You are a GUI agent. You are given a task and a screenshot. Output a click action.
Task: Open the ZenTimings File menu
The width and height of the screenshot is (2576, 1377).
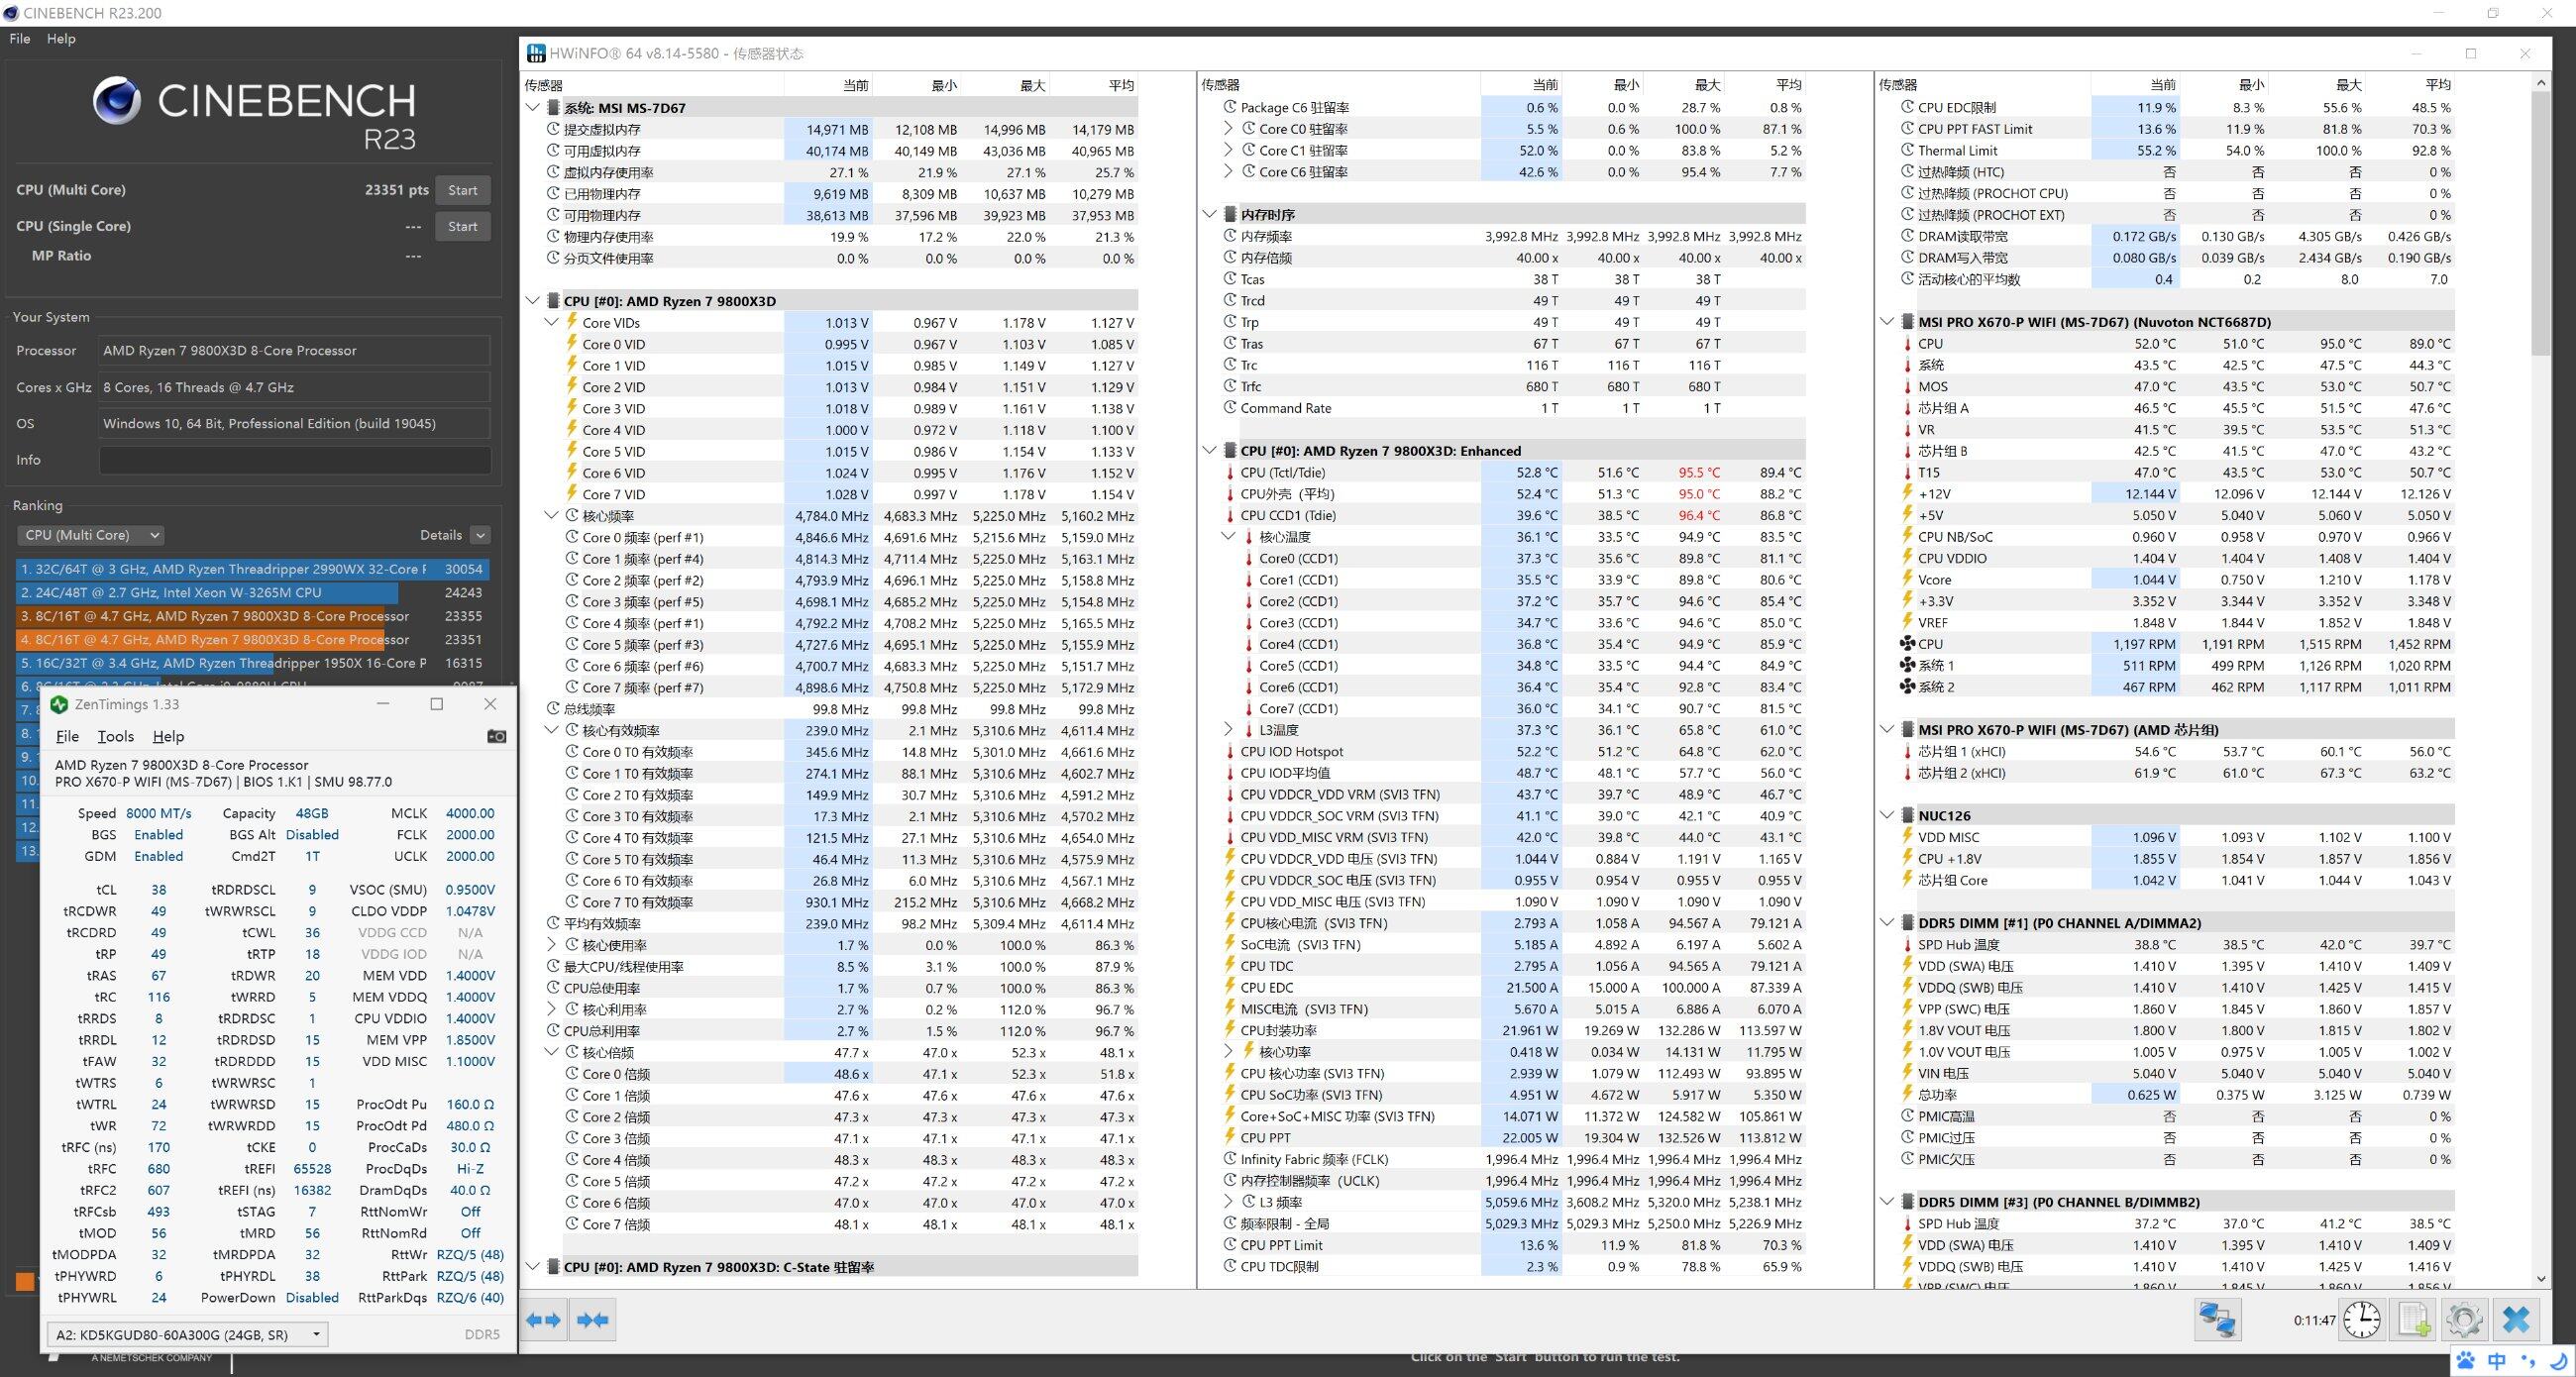click(x=67, y=736)
